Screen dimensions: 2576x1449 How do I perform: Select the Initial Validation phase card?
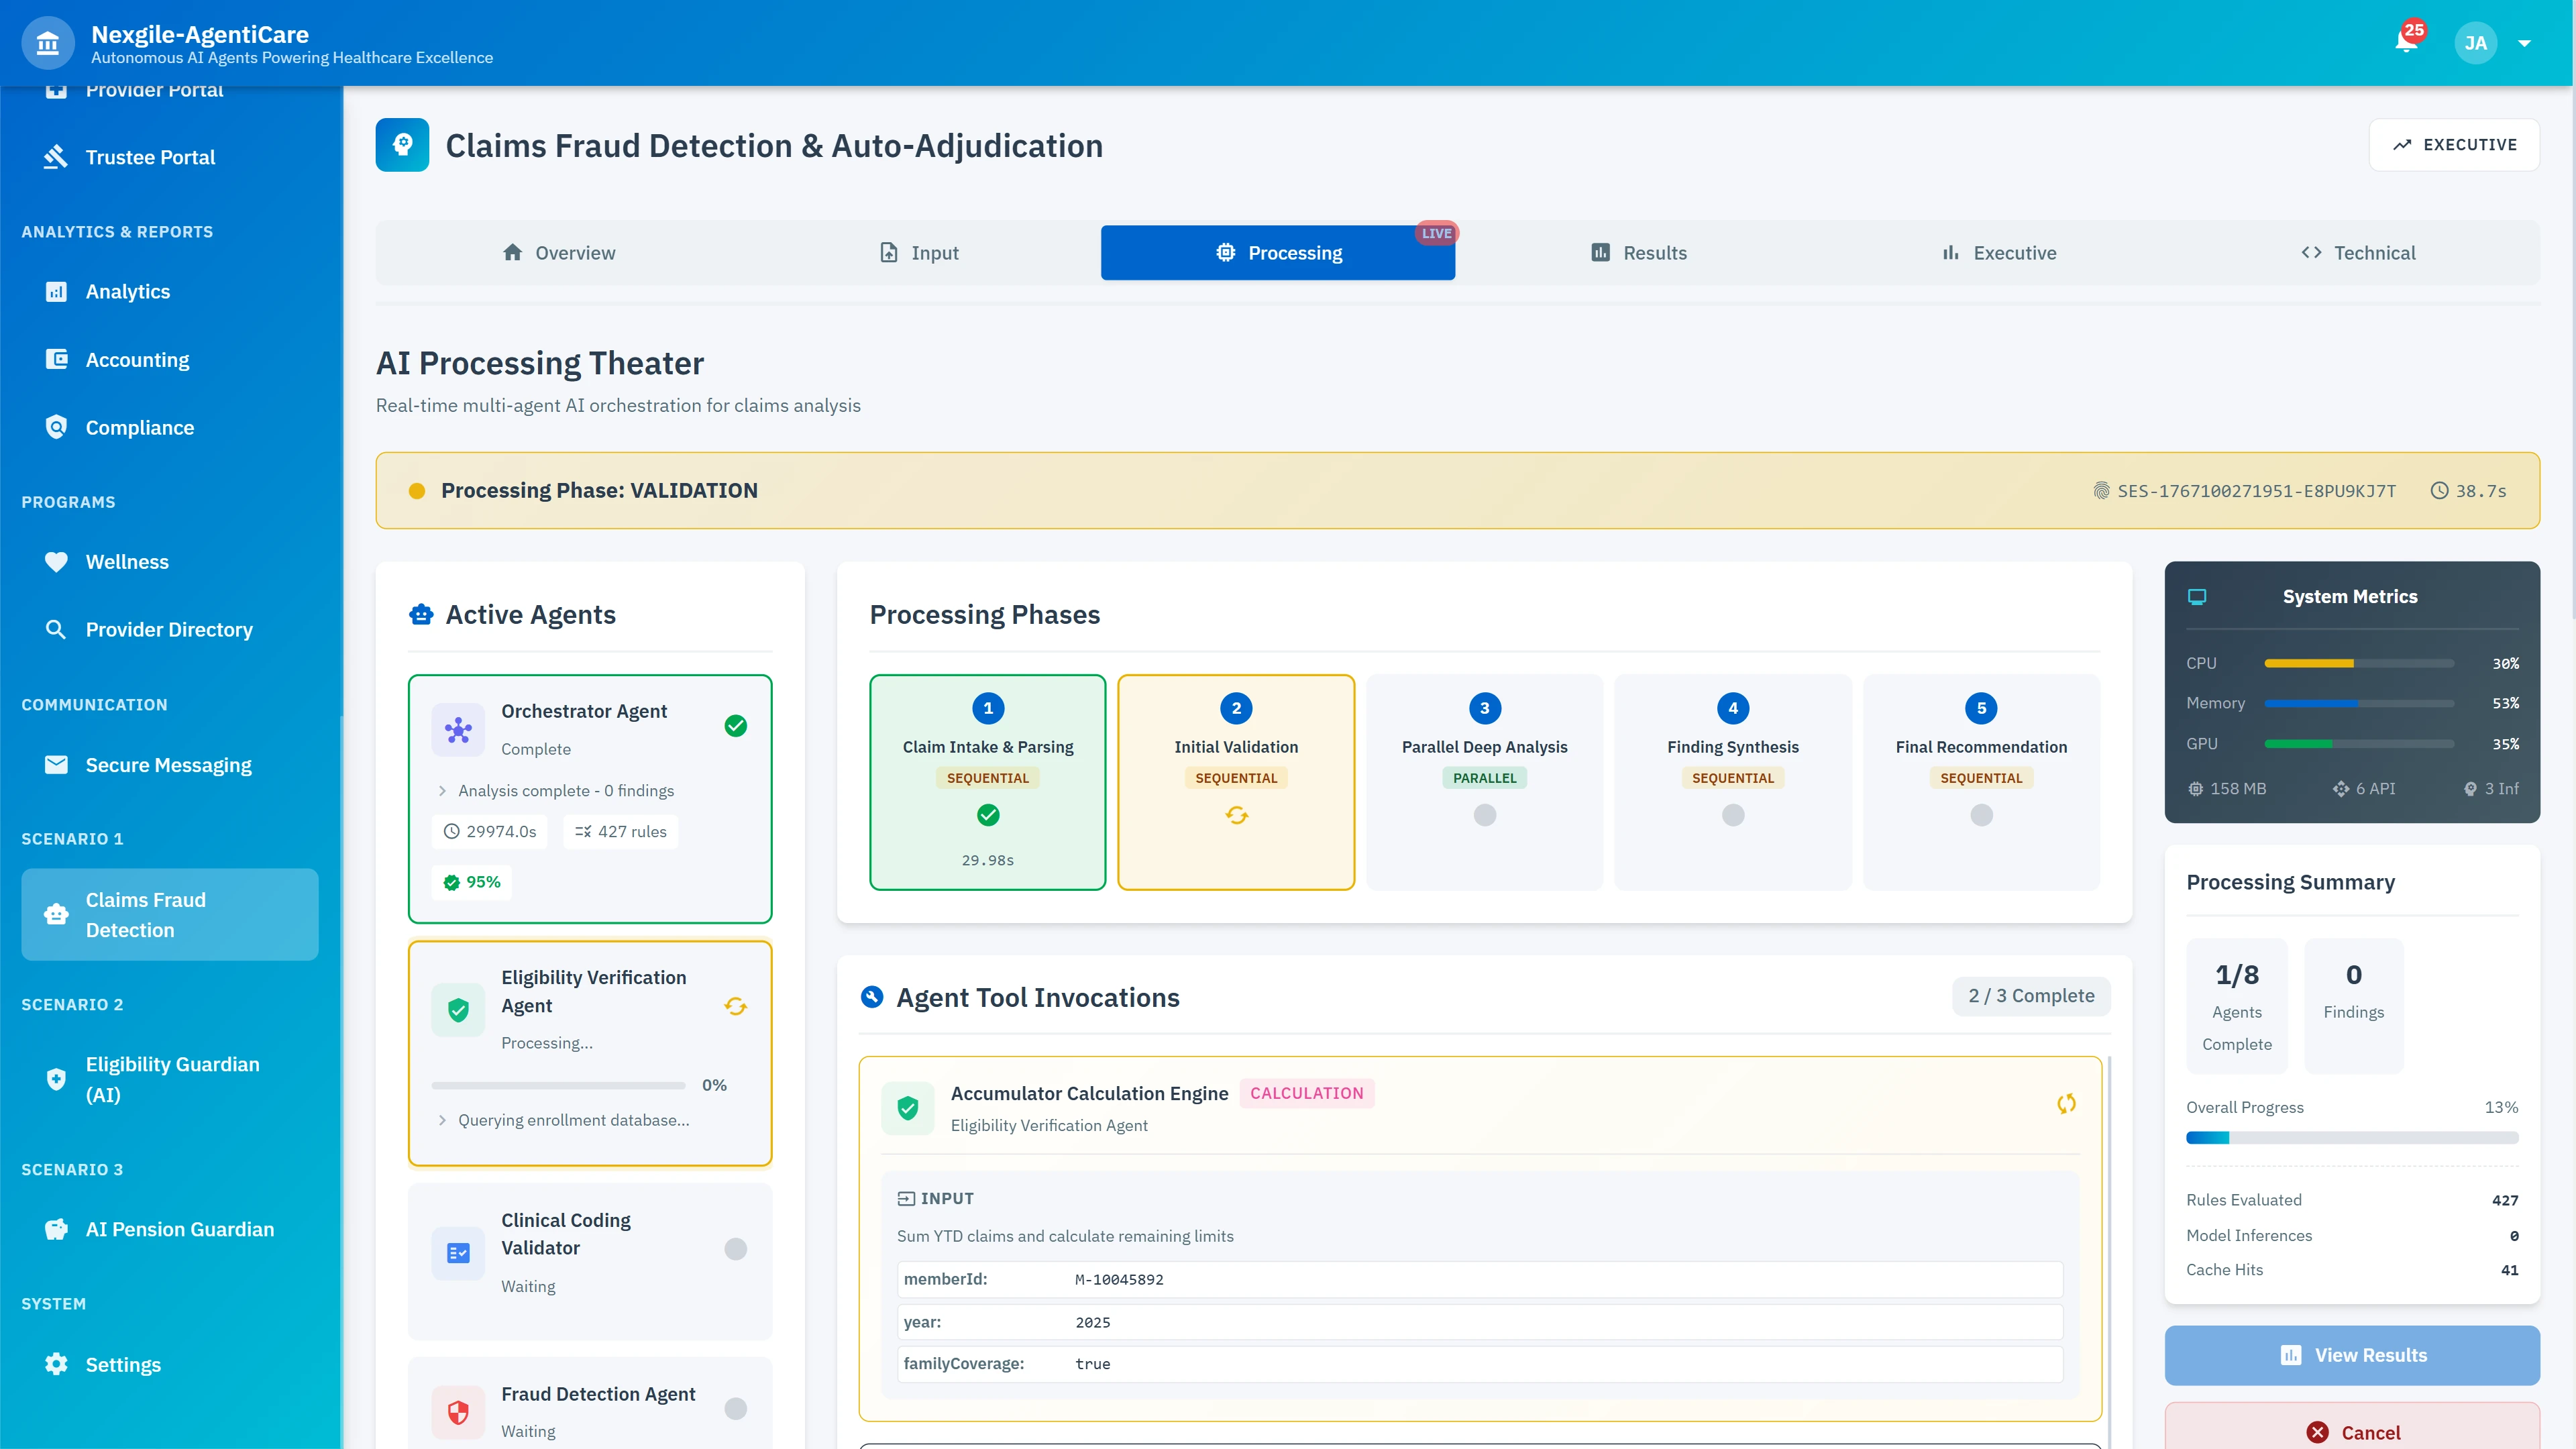(1236, 782)
